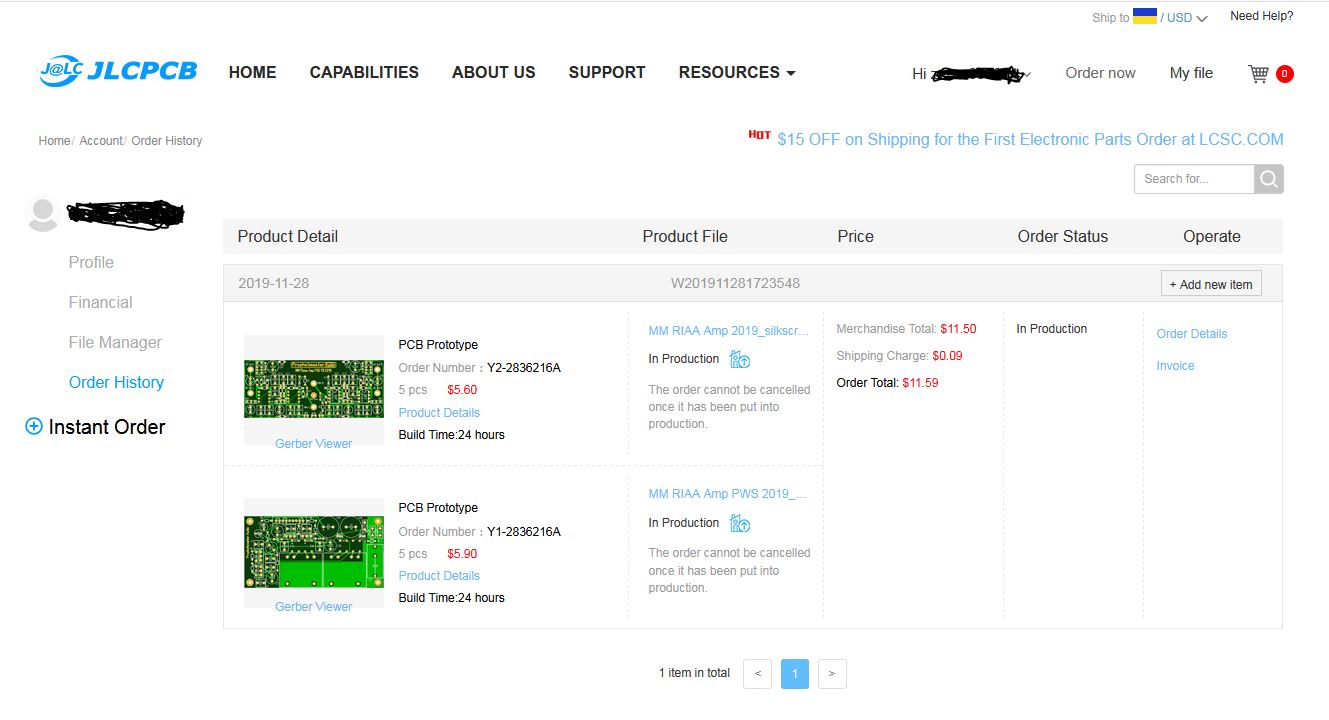1329x720 pixels.
Task: Click the Instant Order plus icon
Action: 33,427
